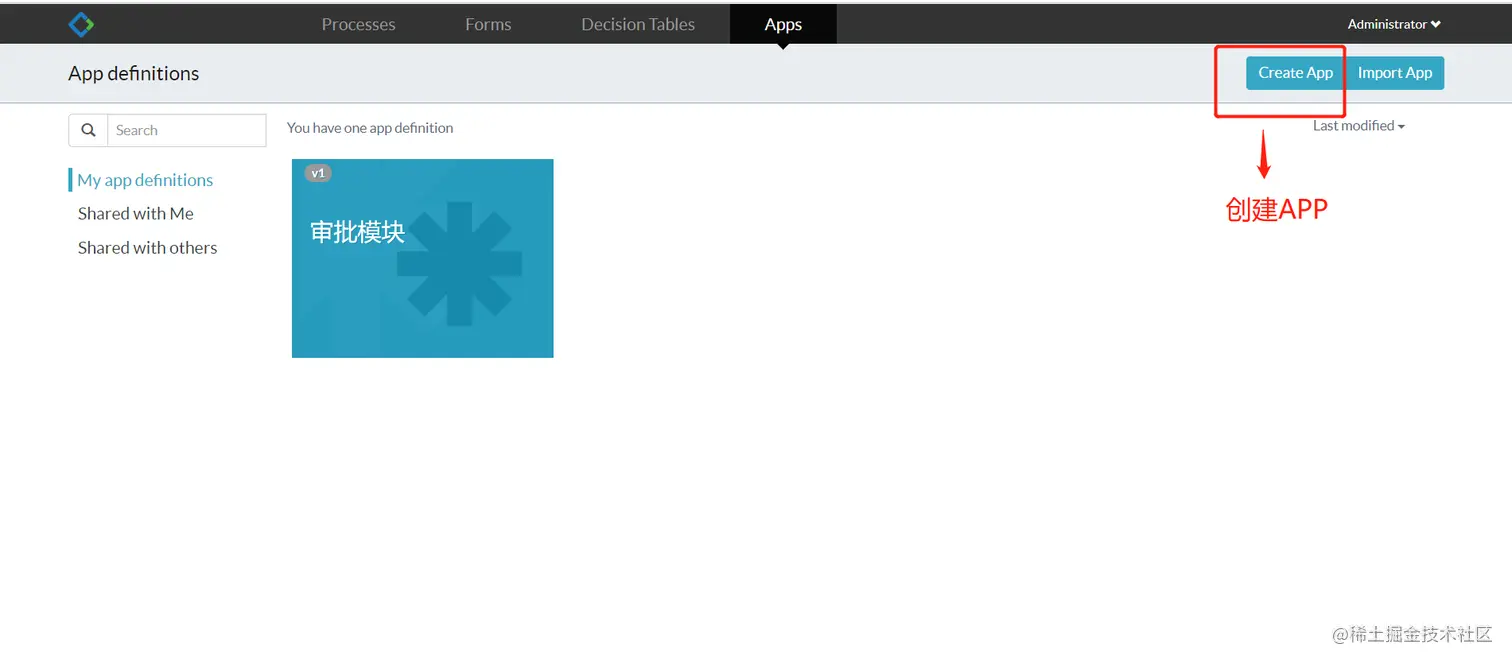1512x664 pixels.
Task: Select Shared with Me filter
Action: (x=136, y=214)
